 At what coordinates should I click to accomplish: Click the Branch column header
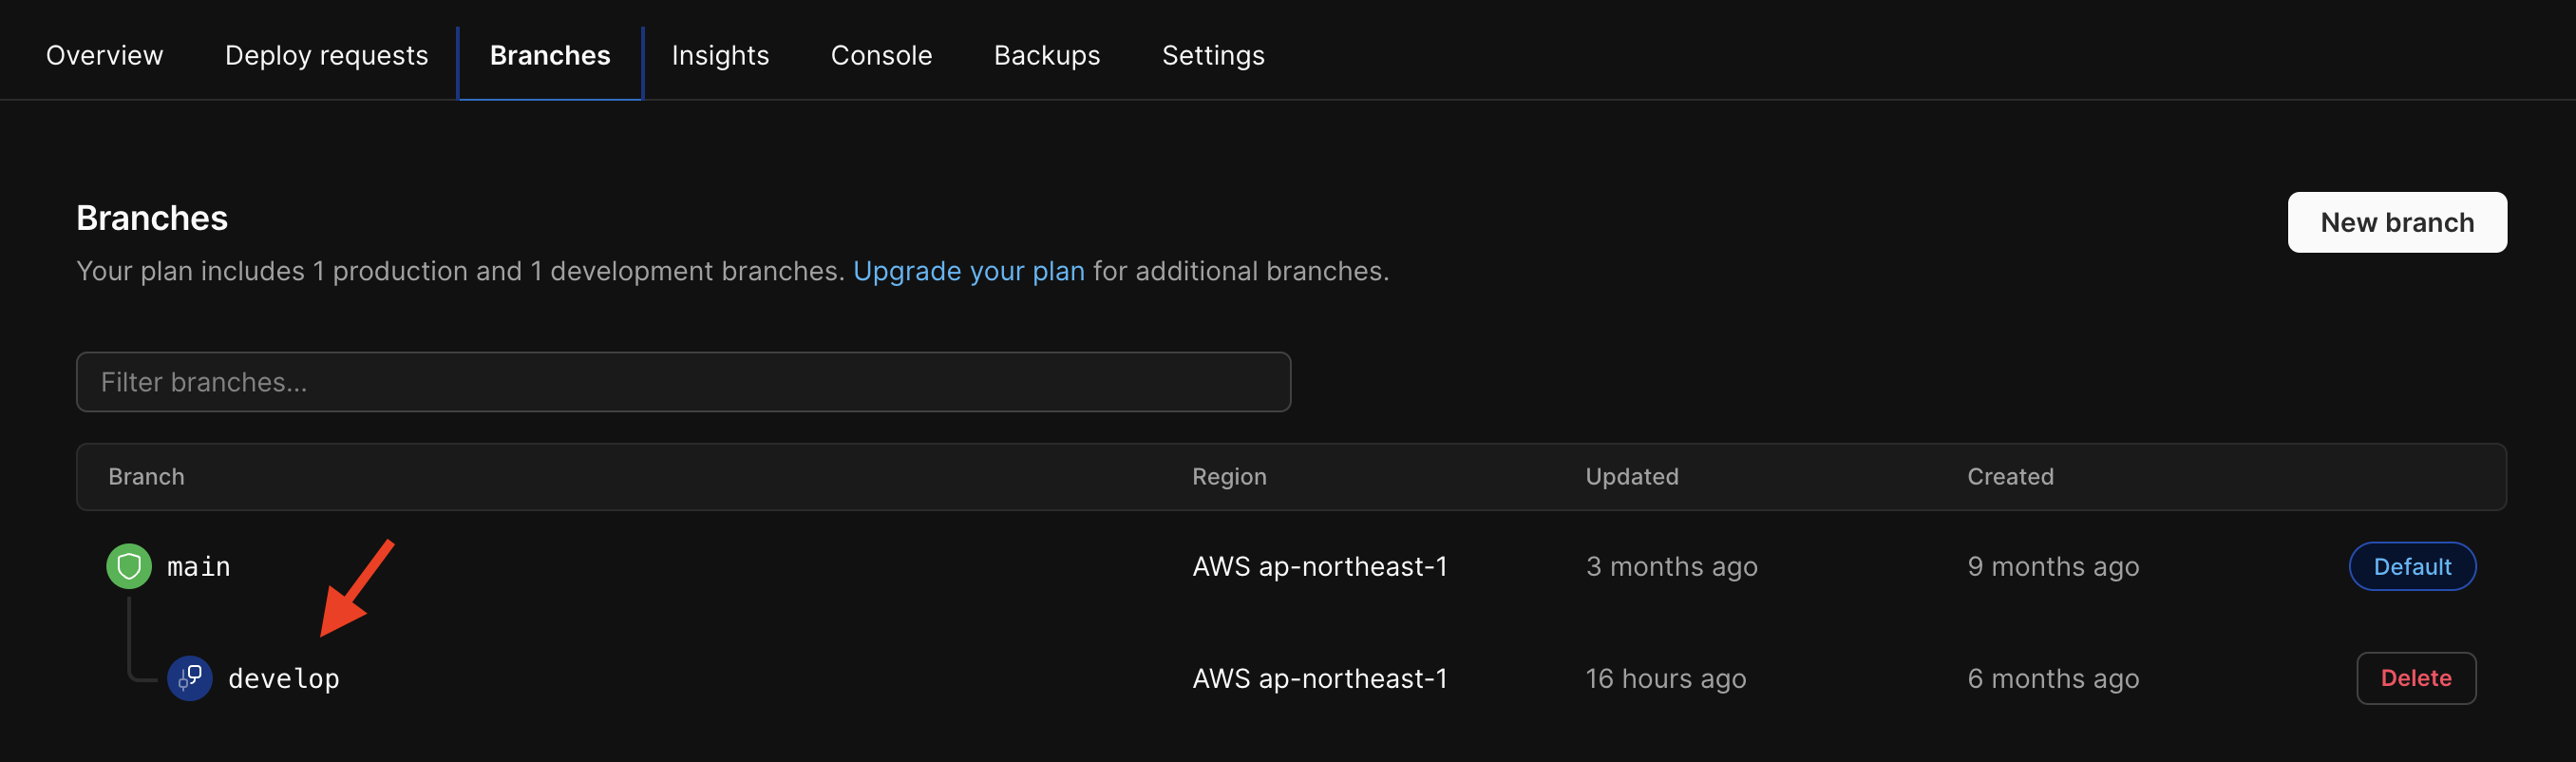click(x=146, y=476)
